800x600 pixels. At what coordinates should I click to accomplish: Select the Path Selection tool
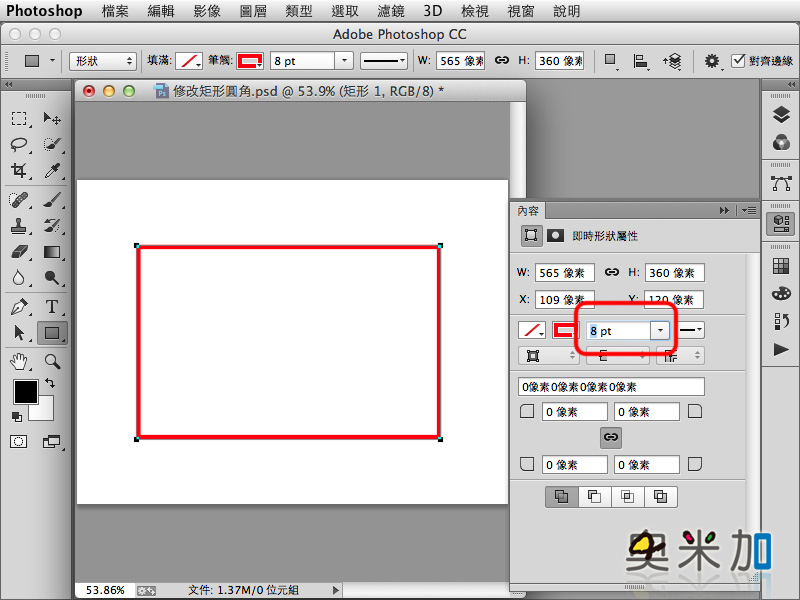coord(19,333)
